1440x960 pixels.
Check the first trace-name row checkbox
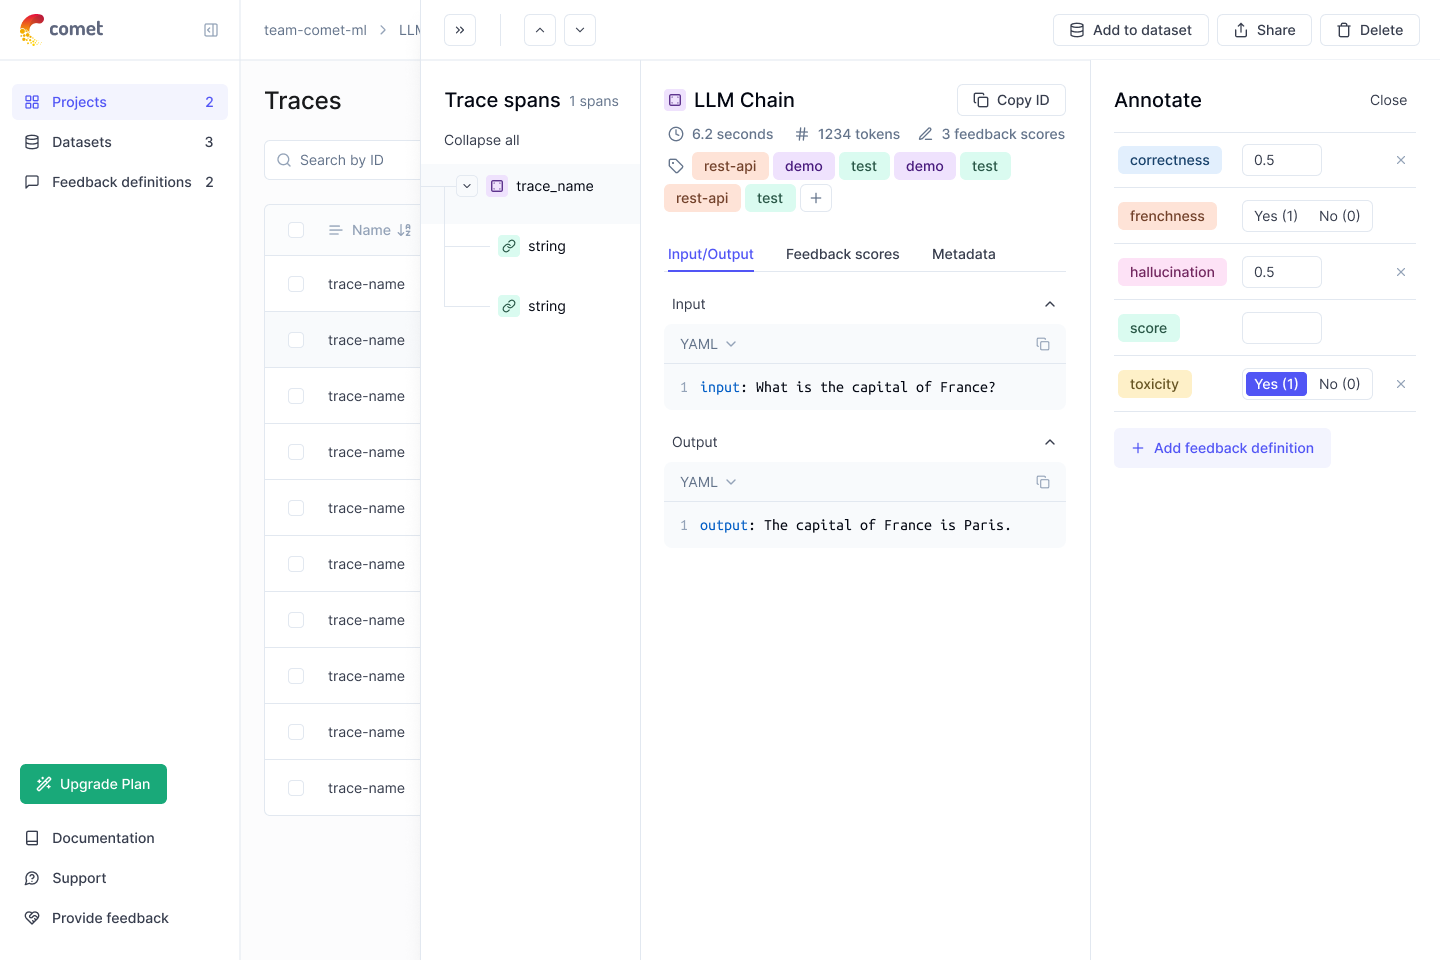[296, 284]
